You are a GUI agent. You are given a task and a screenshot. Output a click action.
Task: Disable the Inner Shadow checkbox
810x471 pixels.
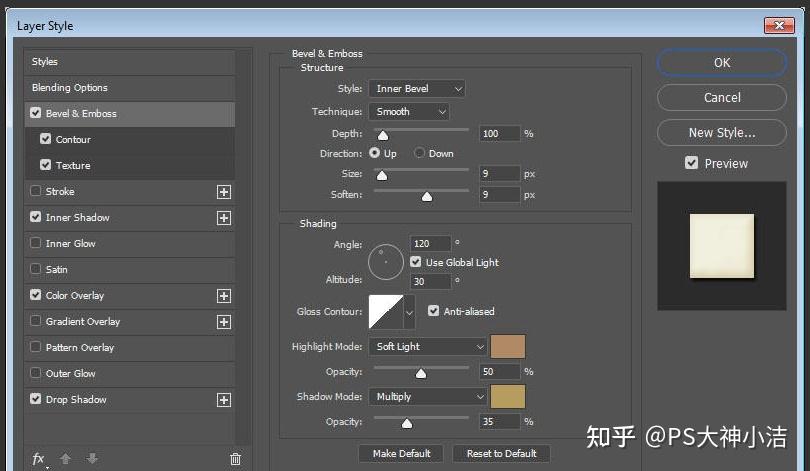(36, 216)
